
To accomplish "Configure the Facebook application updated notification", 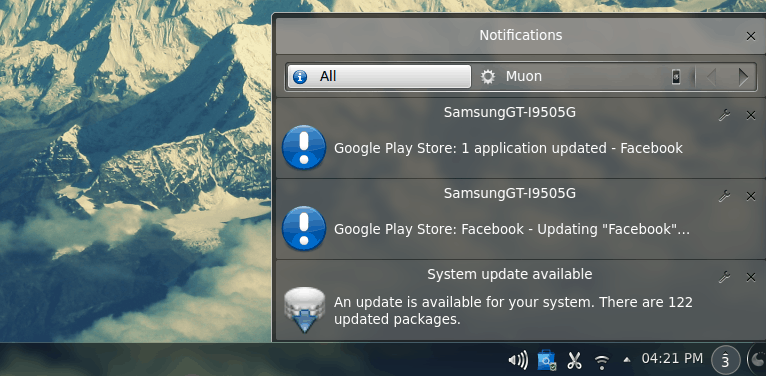I will [x=724, y=115].
